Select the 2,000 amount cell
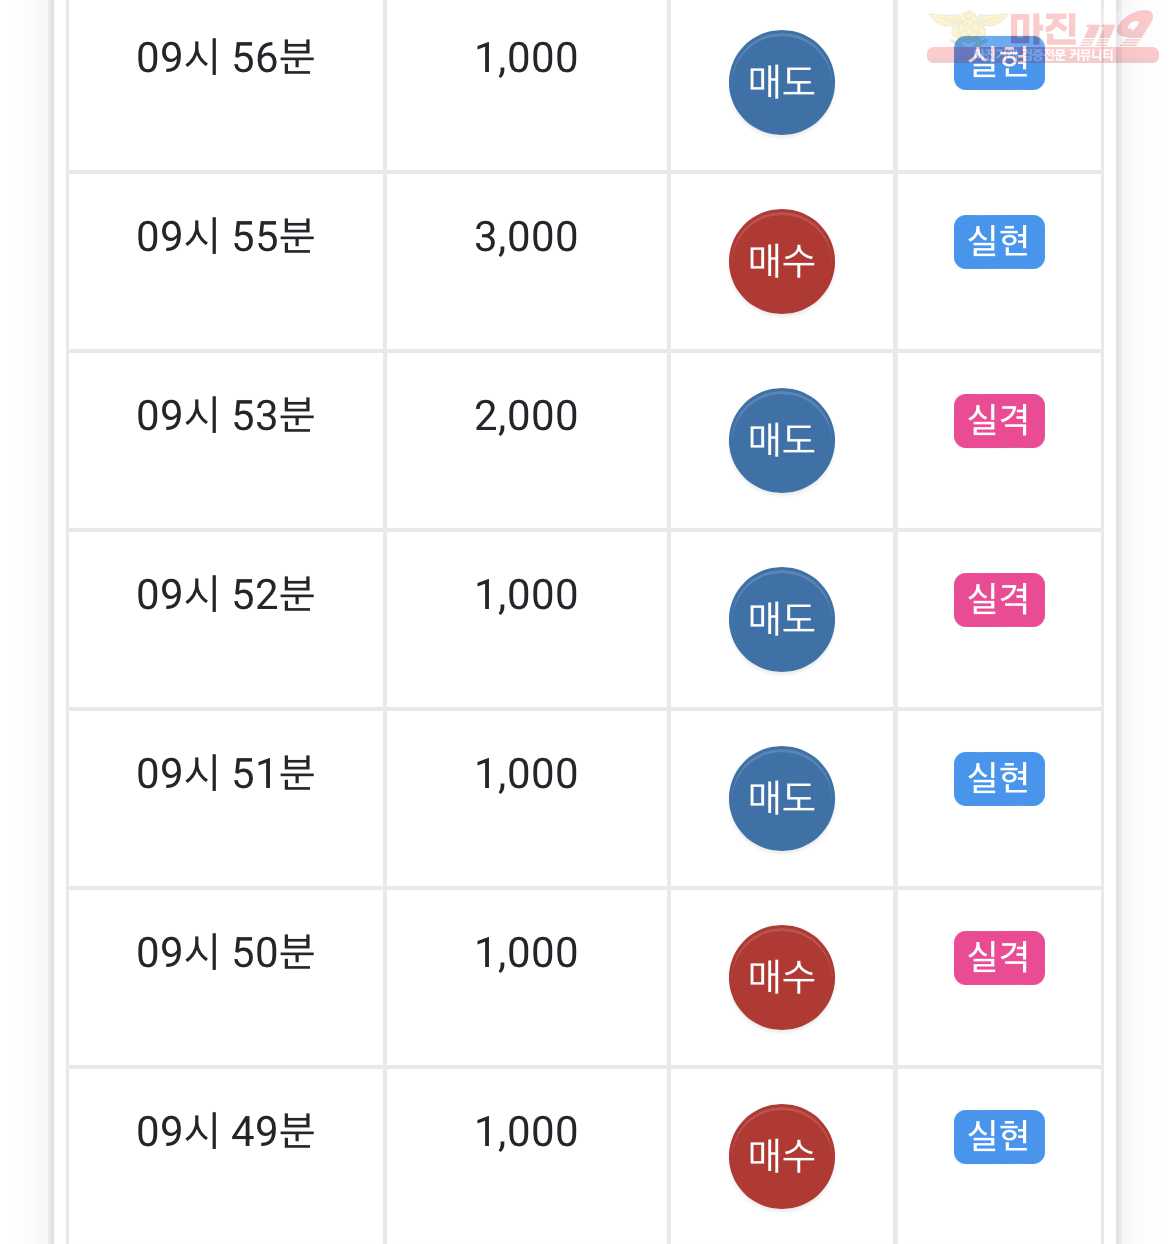The image size is (1170, 1244). [527, 441]
